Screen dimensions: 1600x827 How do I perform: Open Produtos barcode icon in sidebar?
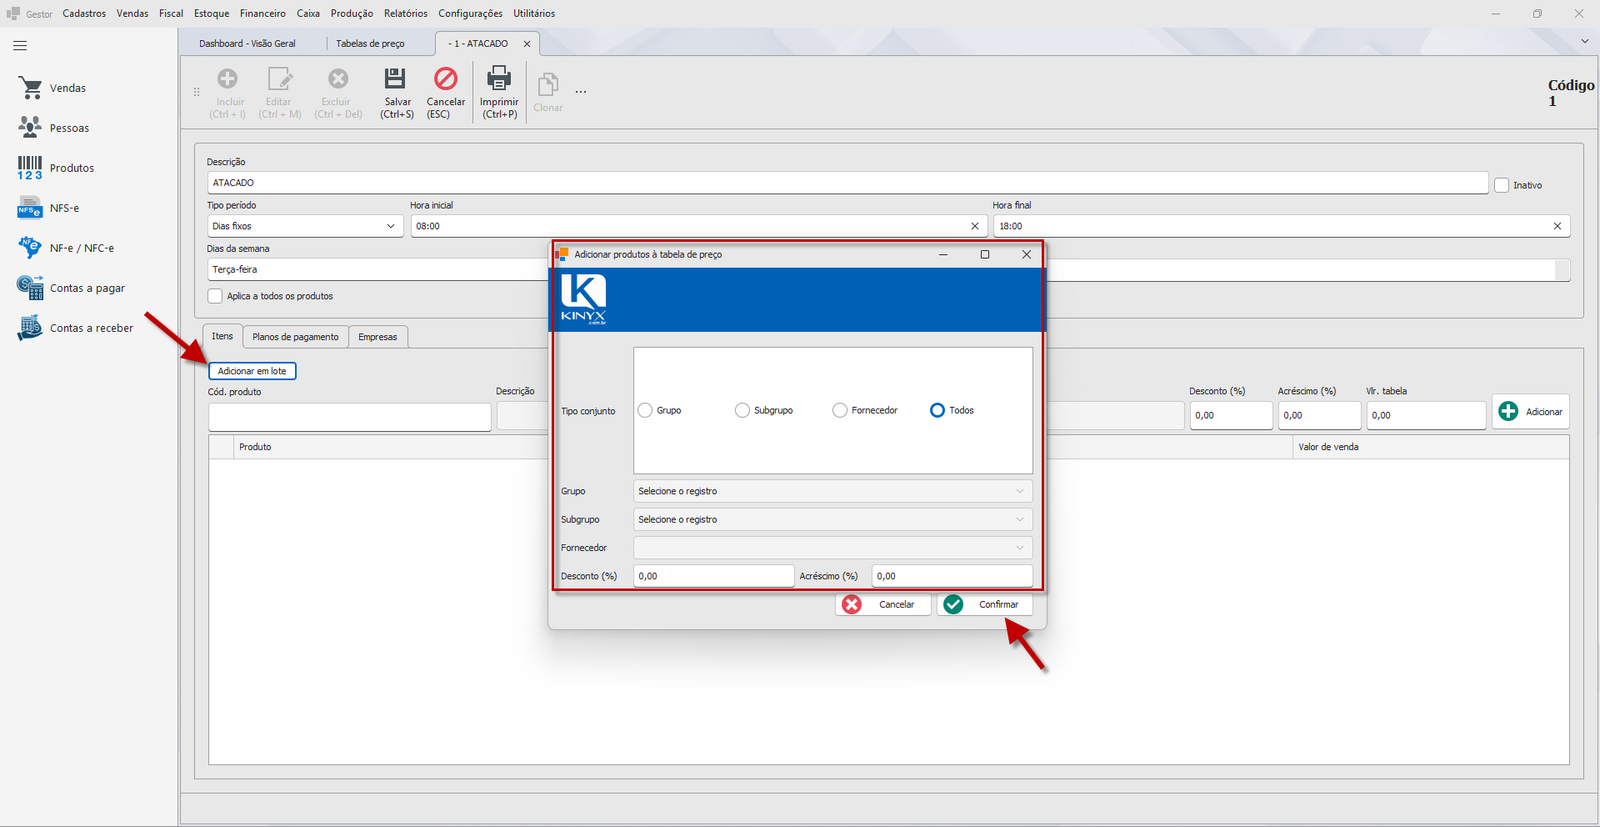point(30,168)
